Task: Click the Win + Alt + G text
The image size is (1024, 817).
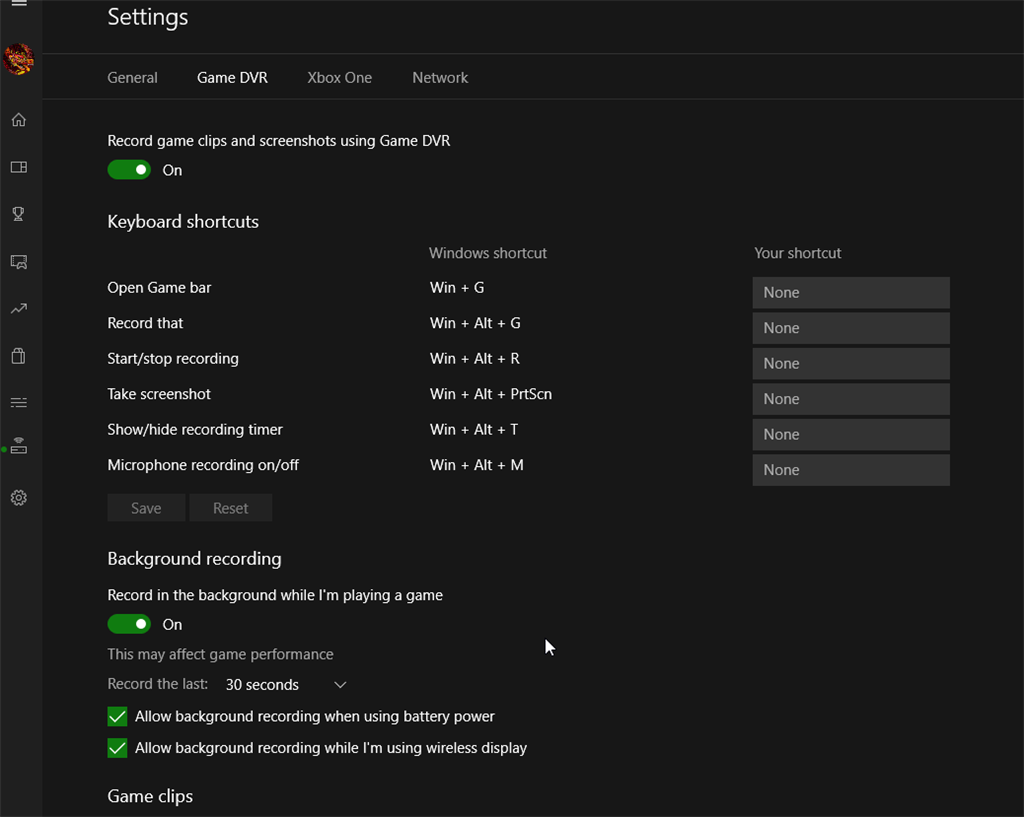Action: (475, 323)
